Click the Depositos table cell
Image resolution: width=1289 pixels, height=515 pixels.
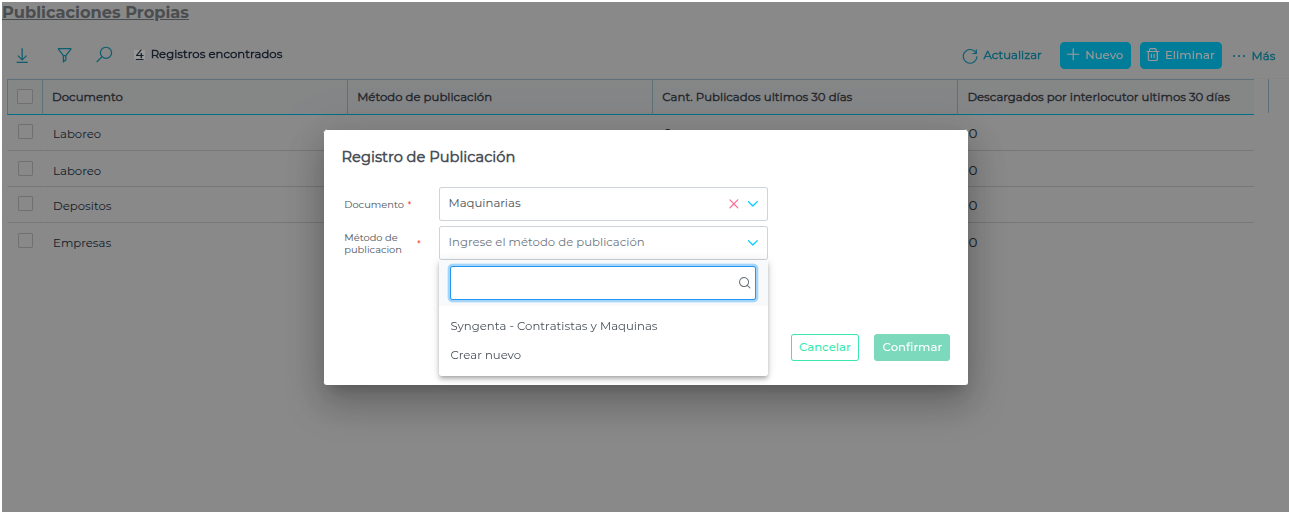click(82, 206)
